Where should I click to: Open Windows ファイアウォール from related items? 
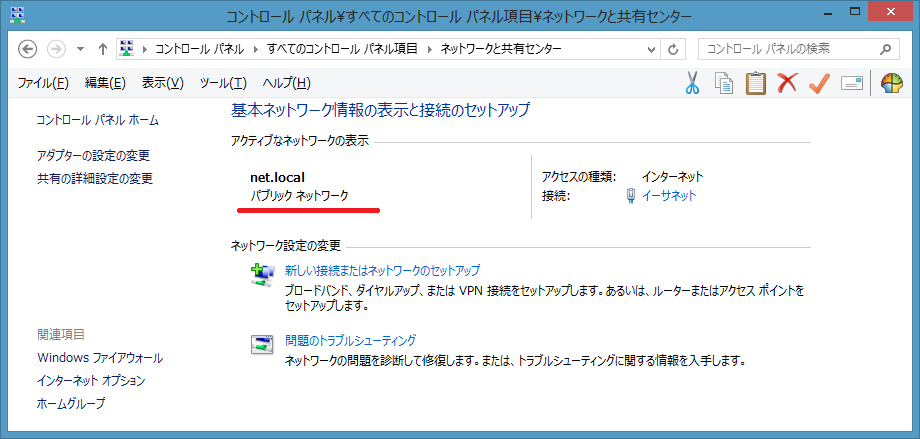(x=100, y=358)
